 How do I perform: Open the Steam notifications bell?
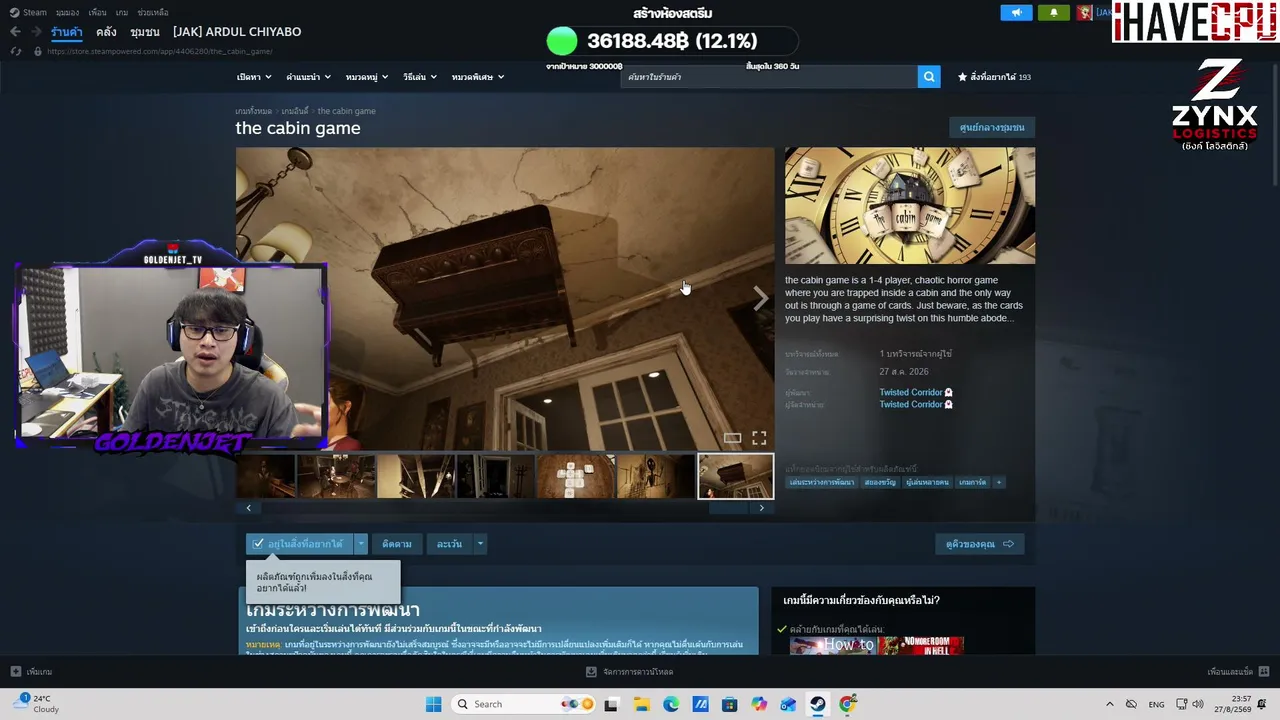coord(1053,12)
